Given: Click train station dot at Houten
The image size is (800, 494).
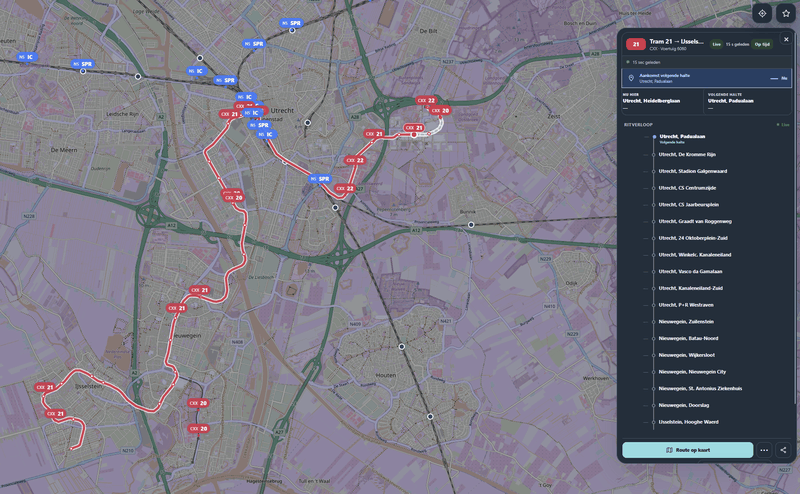Looking at the screenshot, I should [402, 347].
